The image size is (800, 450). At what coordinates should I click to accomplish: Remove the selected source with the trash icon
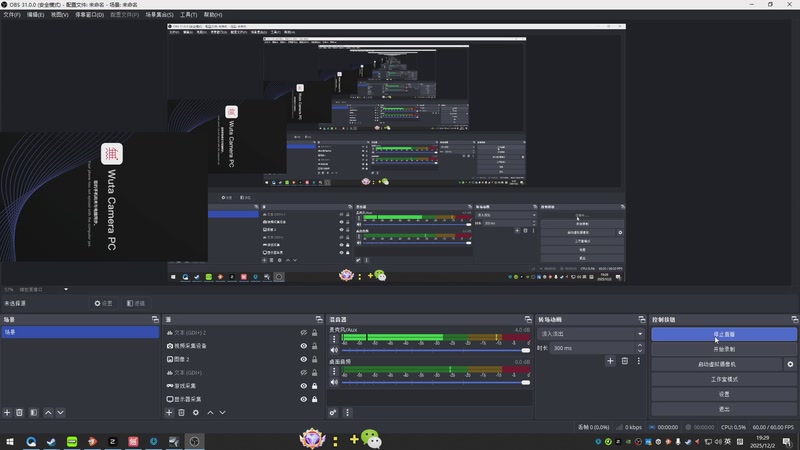coord(182,412)
